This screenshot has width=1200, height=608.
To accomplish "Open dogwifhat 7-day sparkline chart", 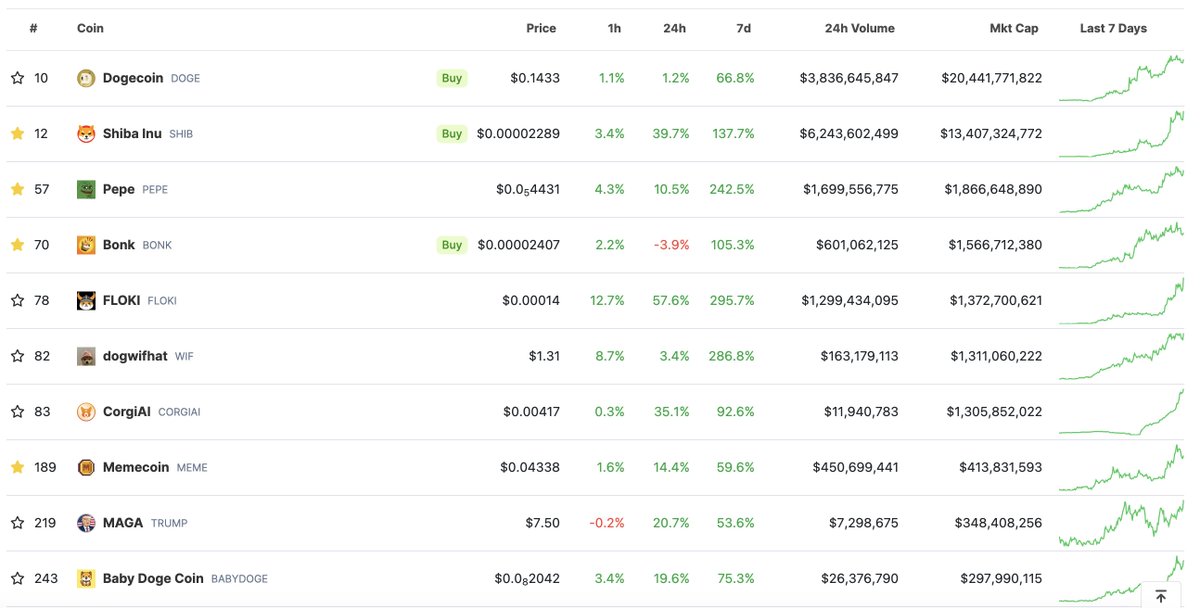I will coord(1121,356).
